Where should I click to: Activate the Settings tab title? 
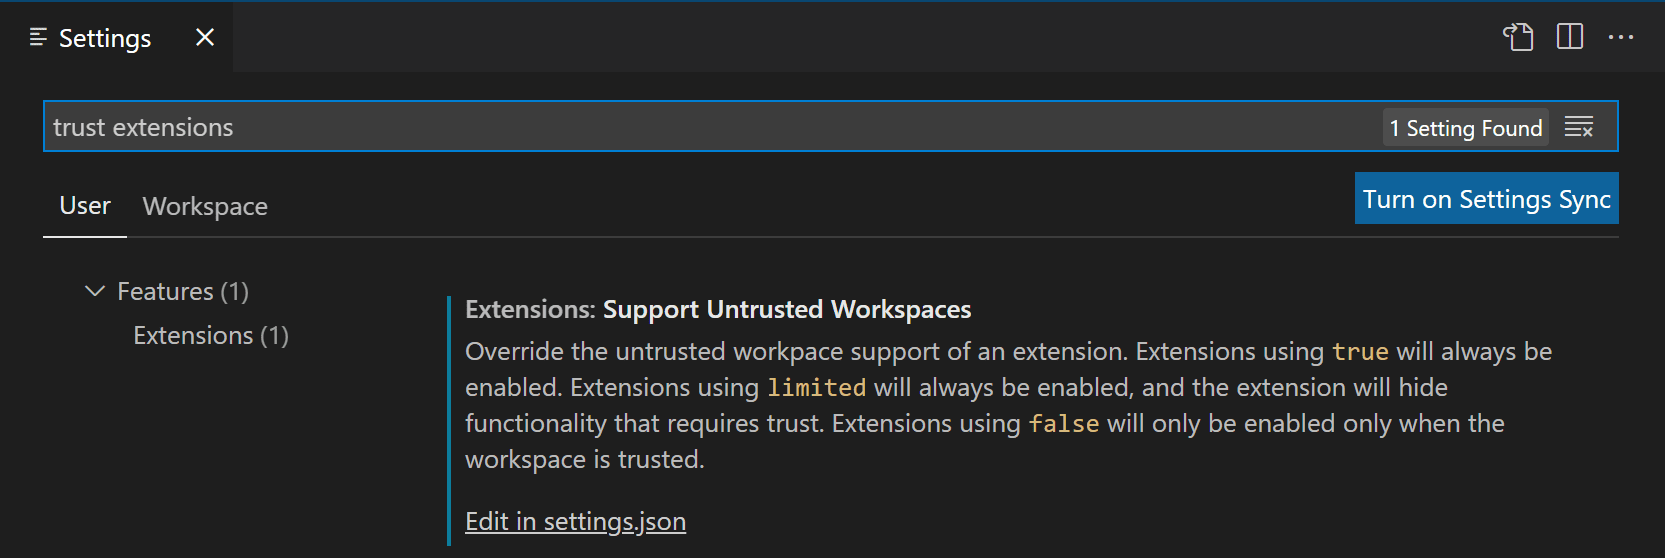point(105,38)
